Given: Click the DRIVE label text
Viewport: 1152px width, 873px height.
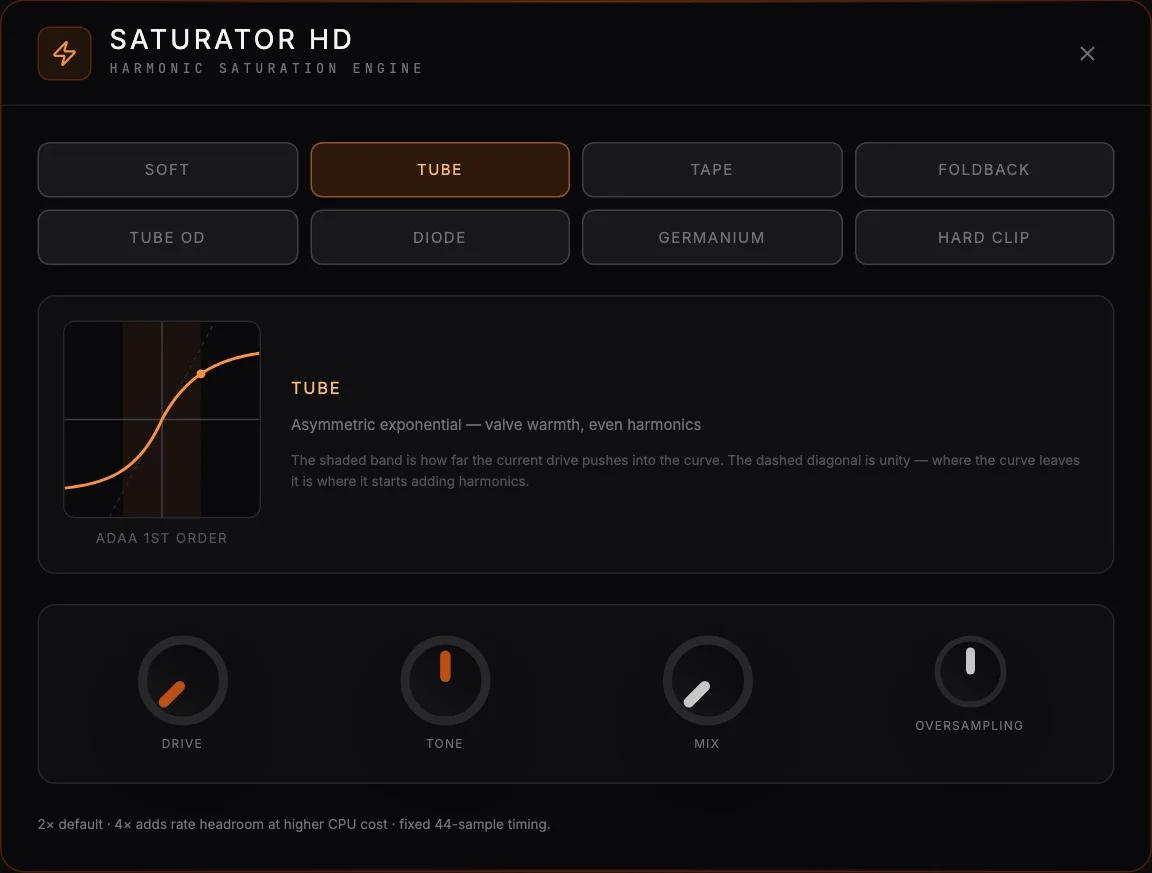Looking at the screenshot, I should click(x=182, y=744).
